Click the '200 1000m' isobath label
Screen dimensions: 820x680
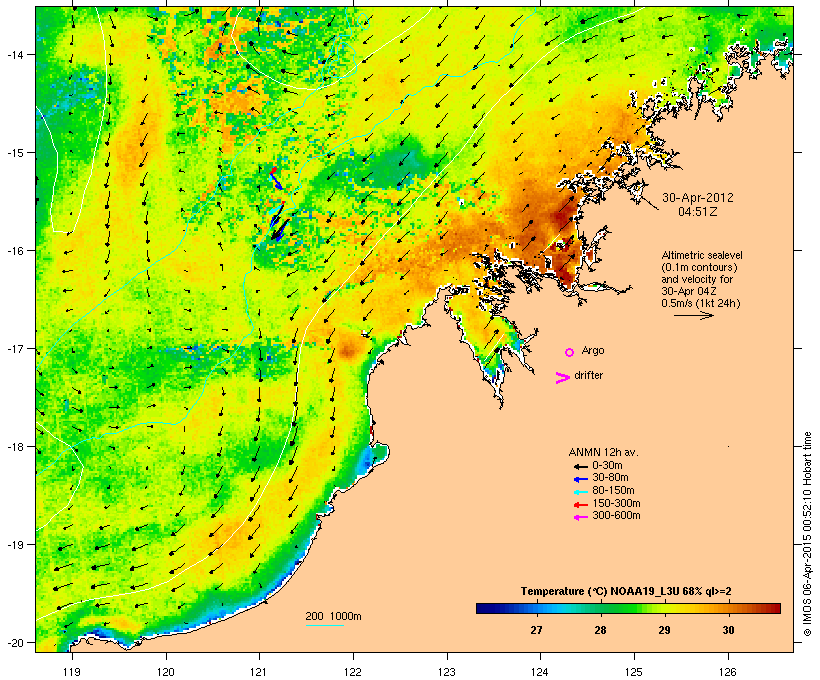(333, 616)
